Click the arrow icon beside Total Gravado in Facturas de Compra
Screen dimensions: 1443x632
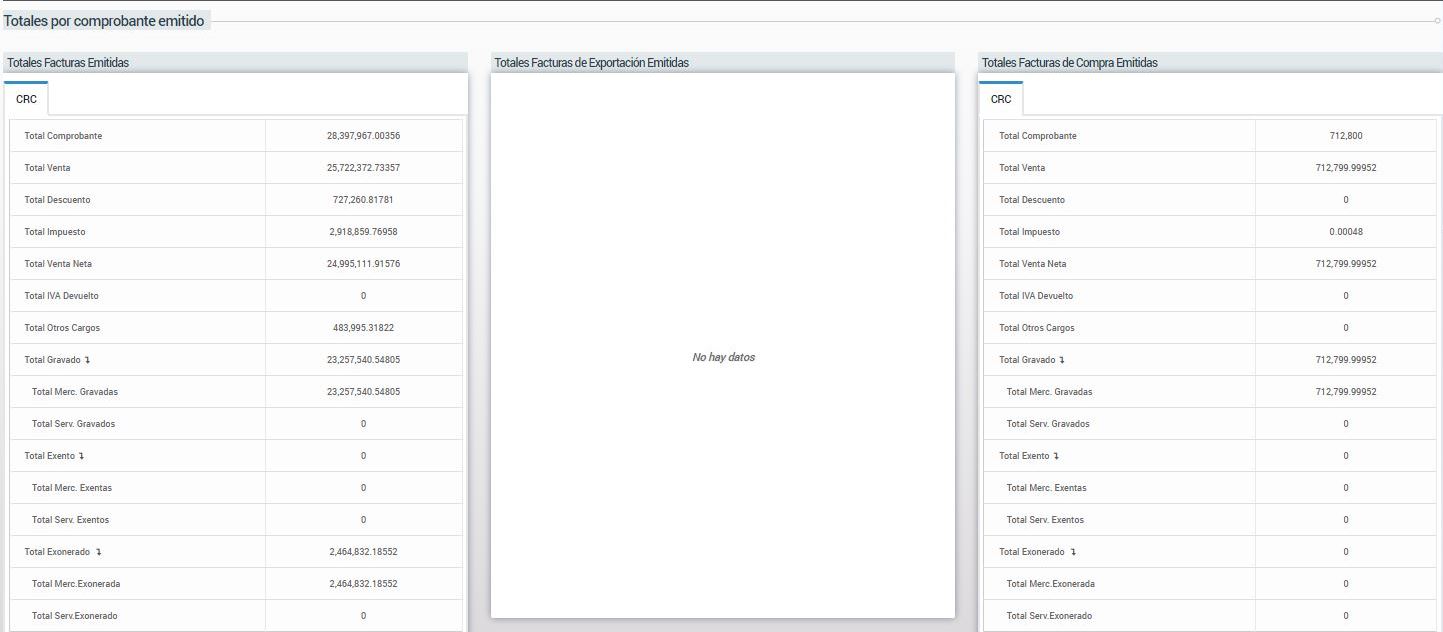point(1062,360)
